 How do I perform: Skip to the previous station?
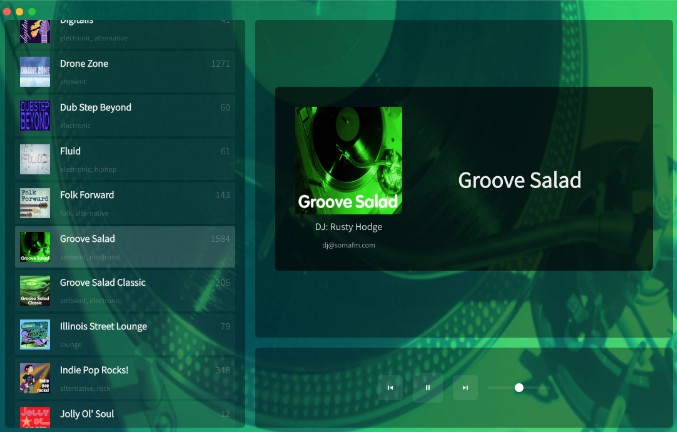390,387
